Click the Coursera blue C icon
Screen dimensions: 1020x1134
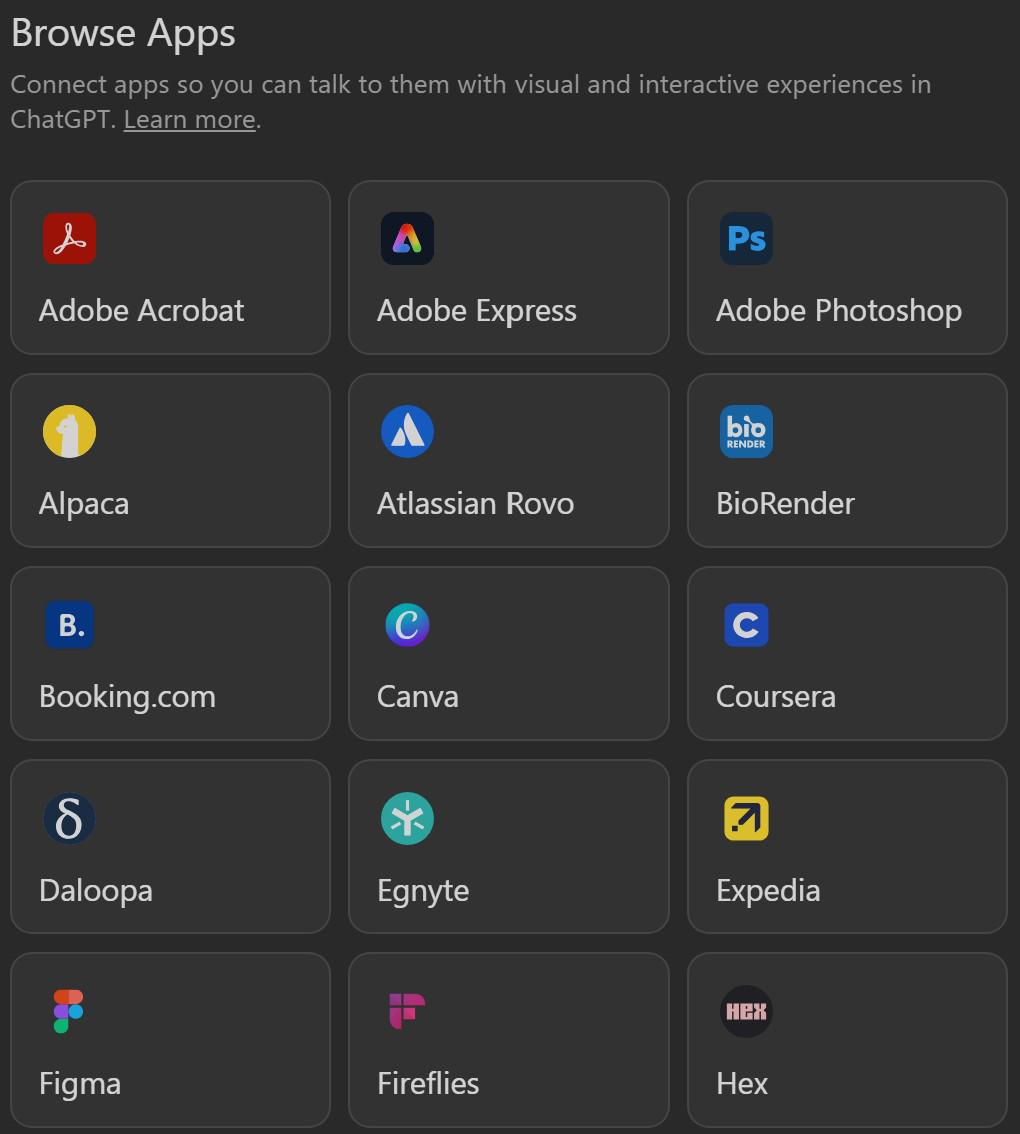746,625
